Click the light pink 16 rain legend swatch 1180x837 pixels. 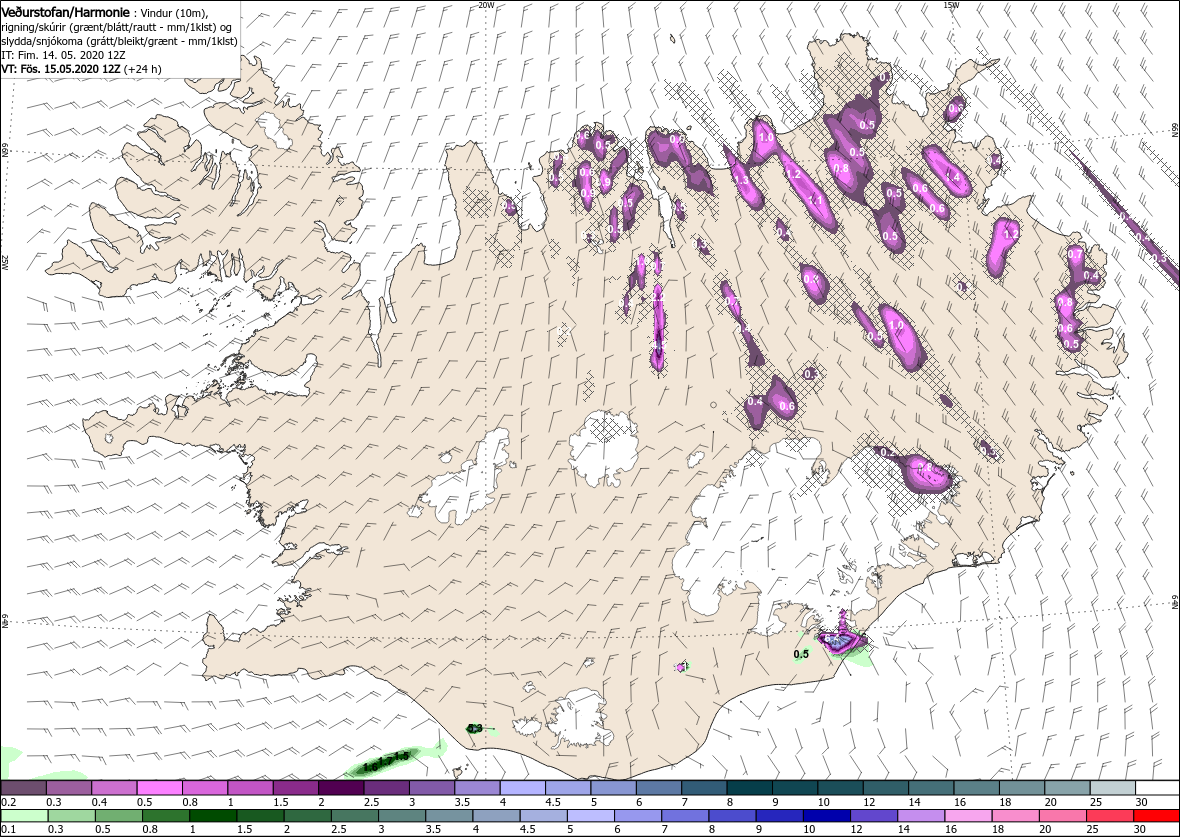click(x=968, y=816)
